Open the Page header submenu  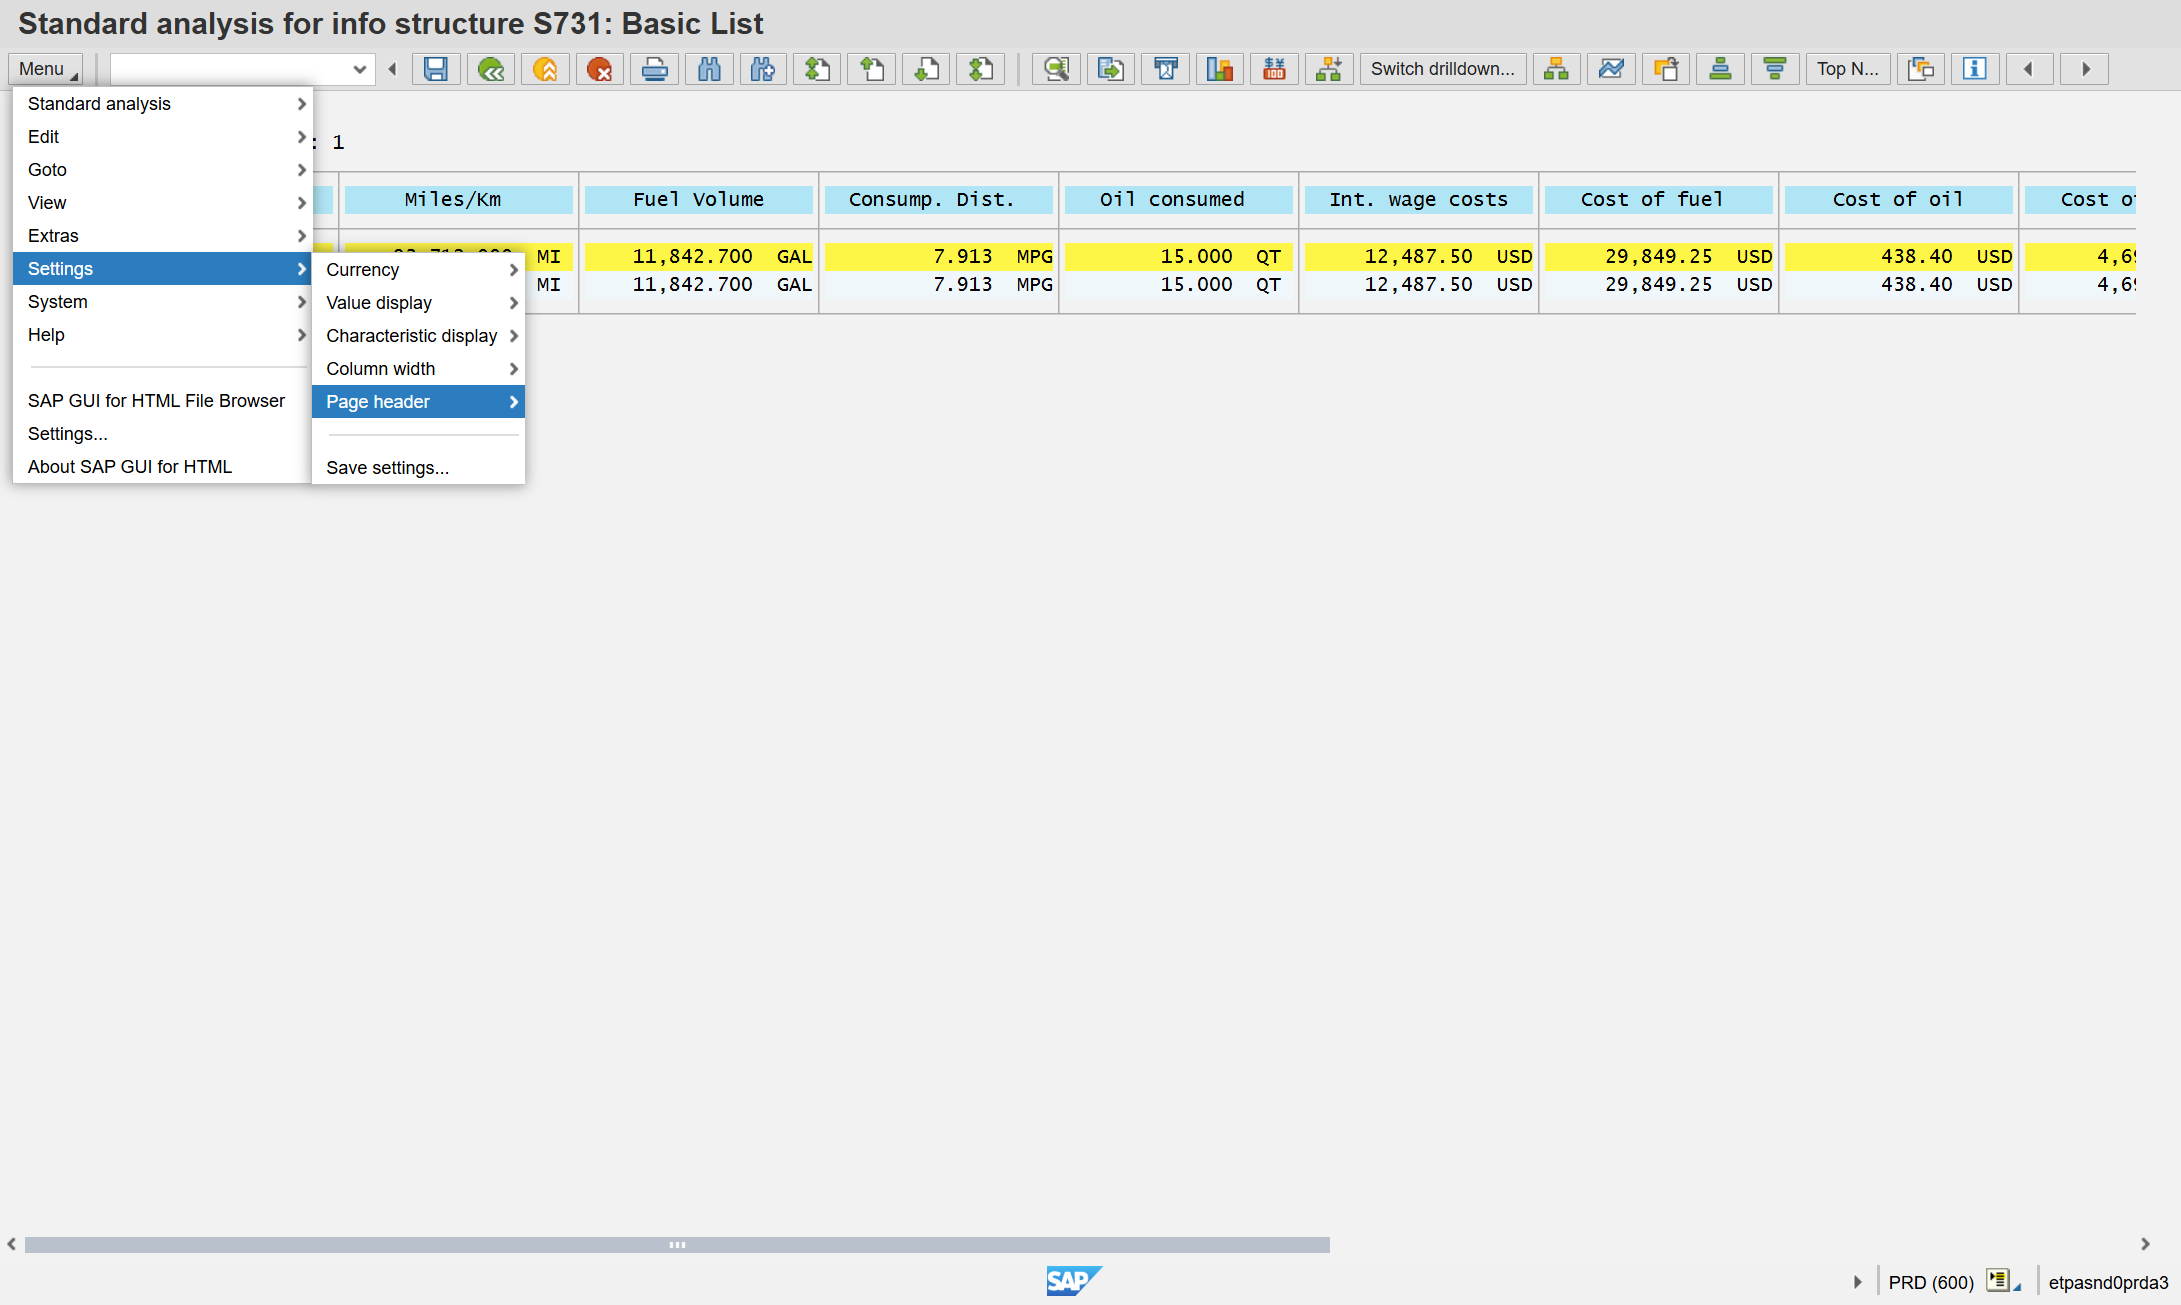[x=418, y=402]
